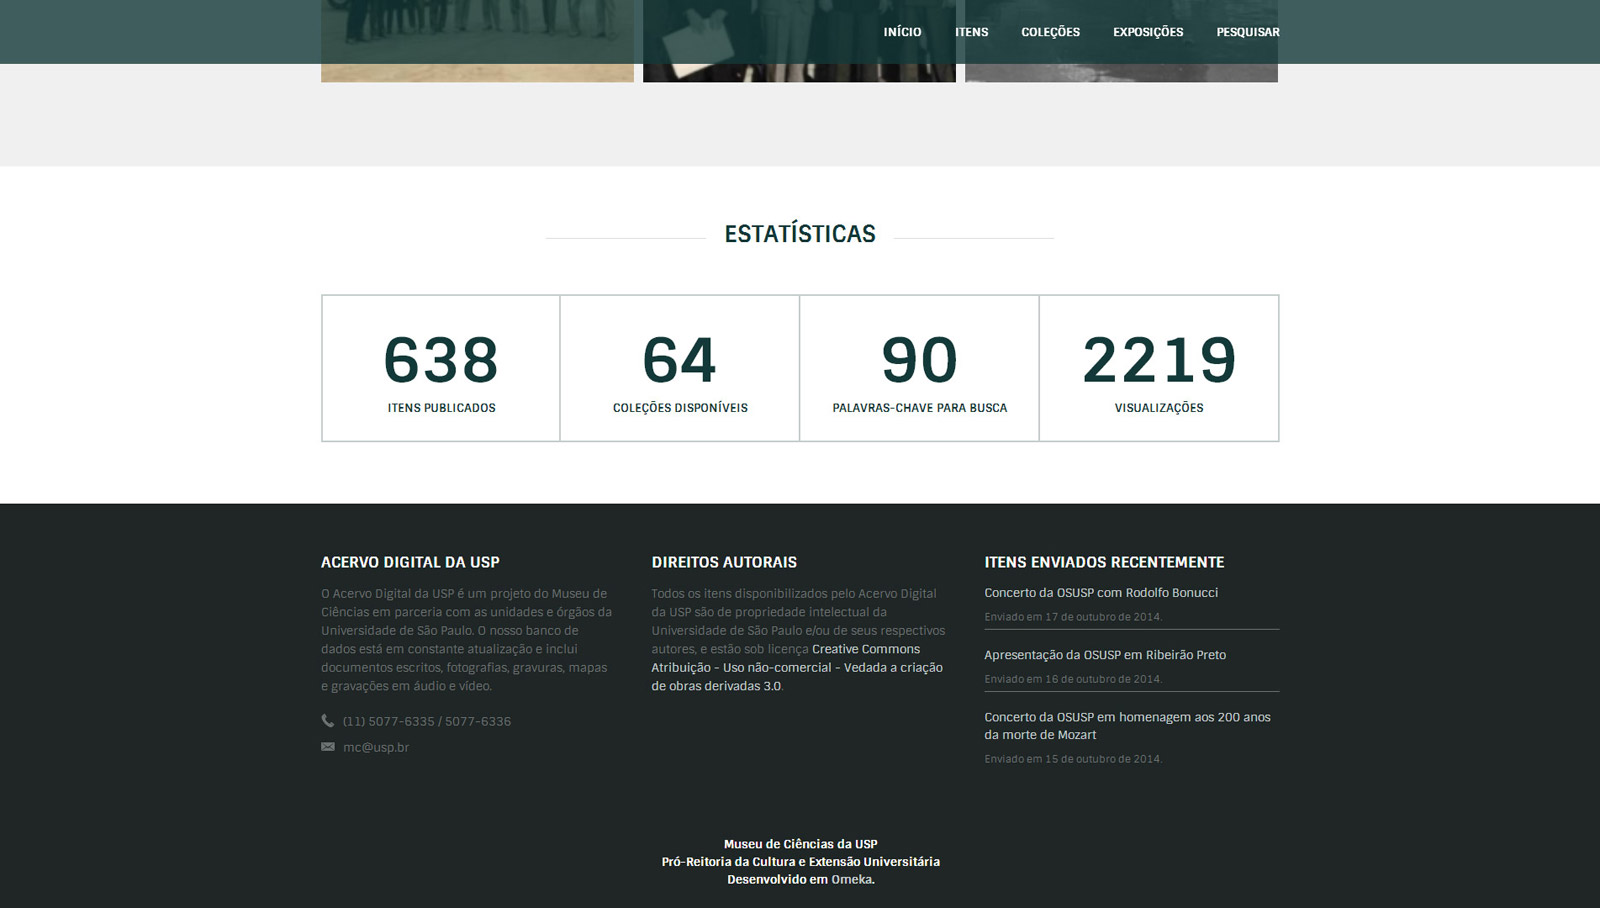Click the mc@usp.br email address
This screenshot has width=1600, height=908.
[x=376, y=747]
